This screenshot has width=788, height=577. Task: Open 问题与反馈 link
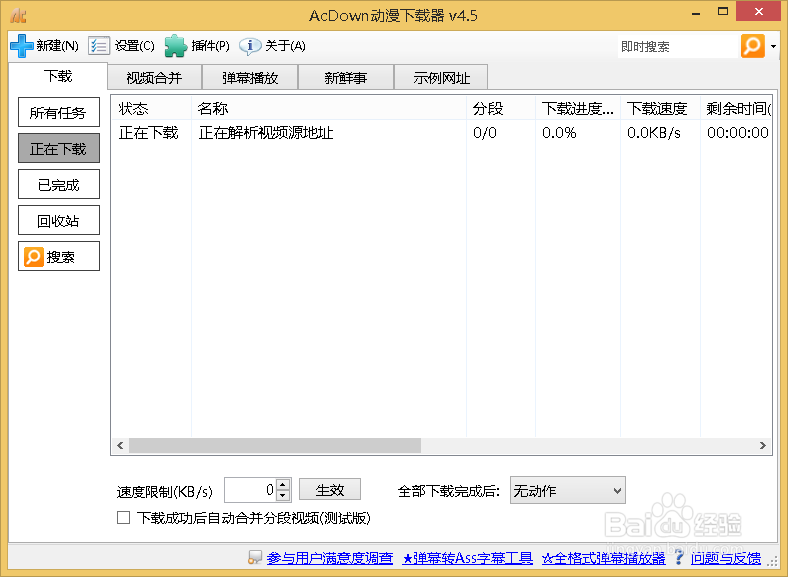[726, 558]
